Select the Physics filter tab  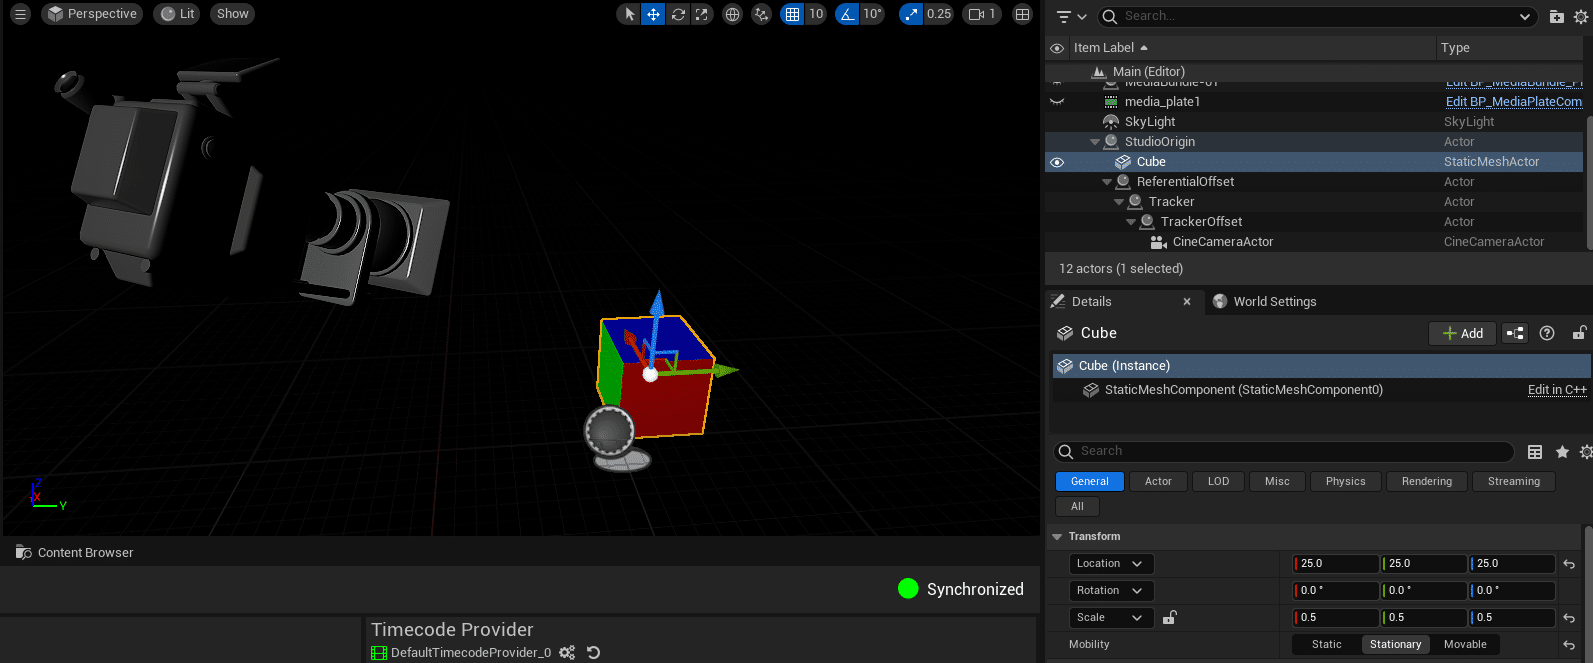[1345, 482]
